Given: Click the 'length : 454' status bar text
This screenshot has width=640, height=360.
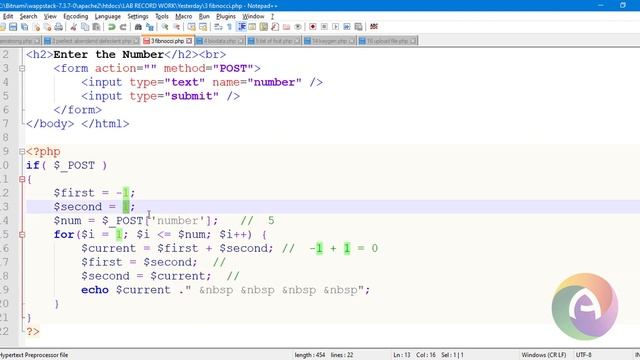Looking at the screenshot, I should point(310,355).
